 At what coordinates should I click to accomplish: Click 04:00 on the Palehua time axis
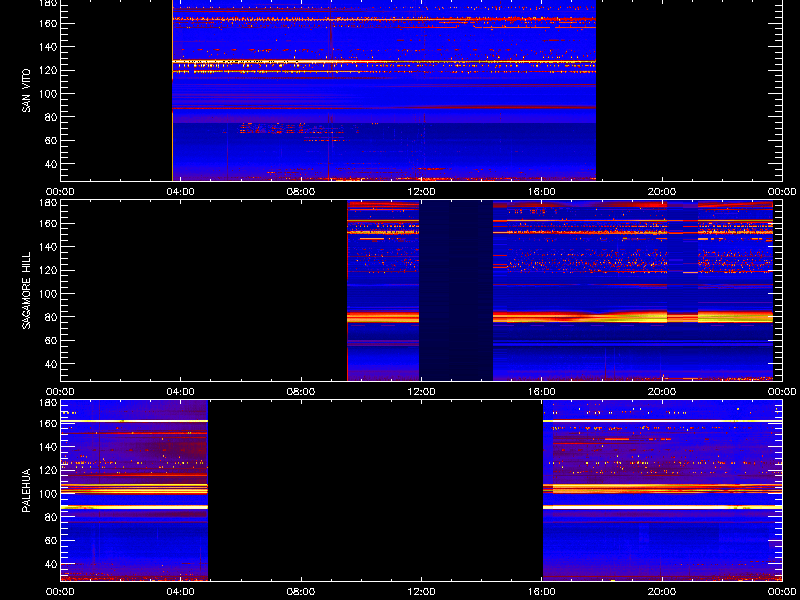181,592
